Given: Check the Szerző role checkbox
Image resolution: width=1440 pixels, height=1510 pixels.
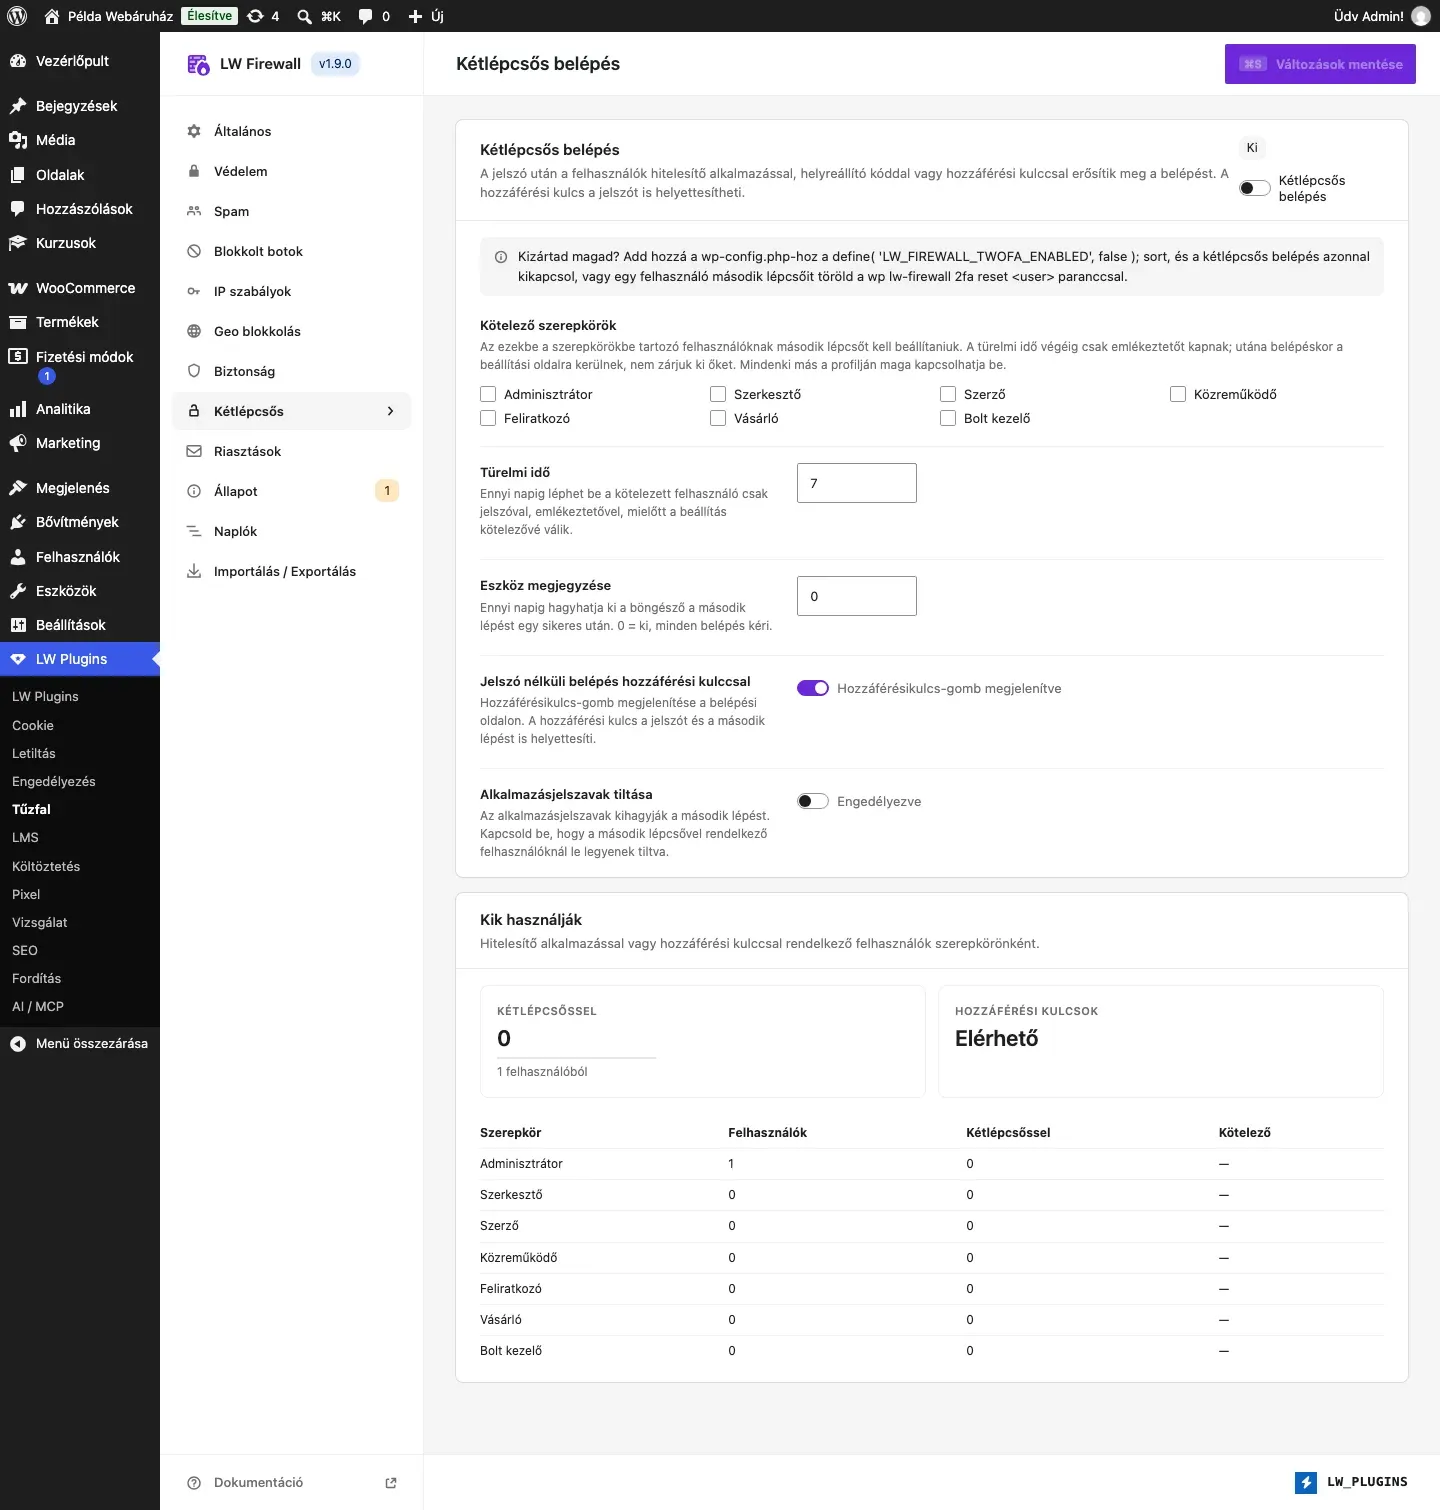Looking at the screenshot, I should click(948, 394).
